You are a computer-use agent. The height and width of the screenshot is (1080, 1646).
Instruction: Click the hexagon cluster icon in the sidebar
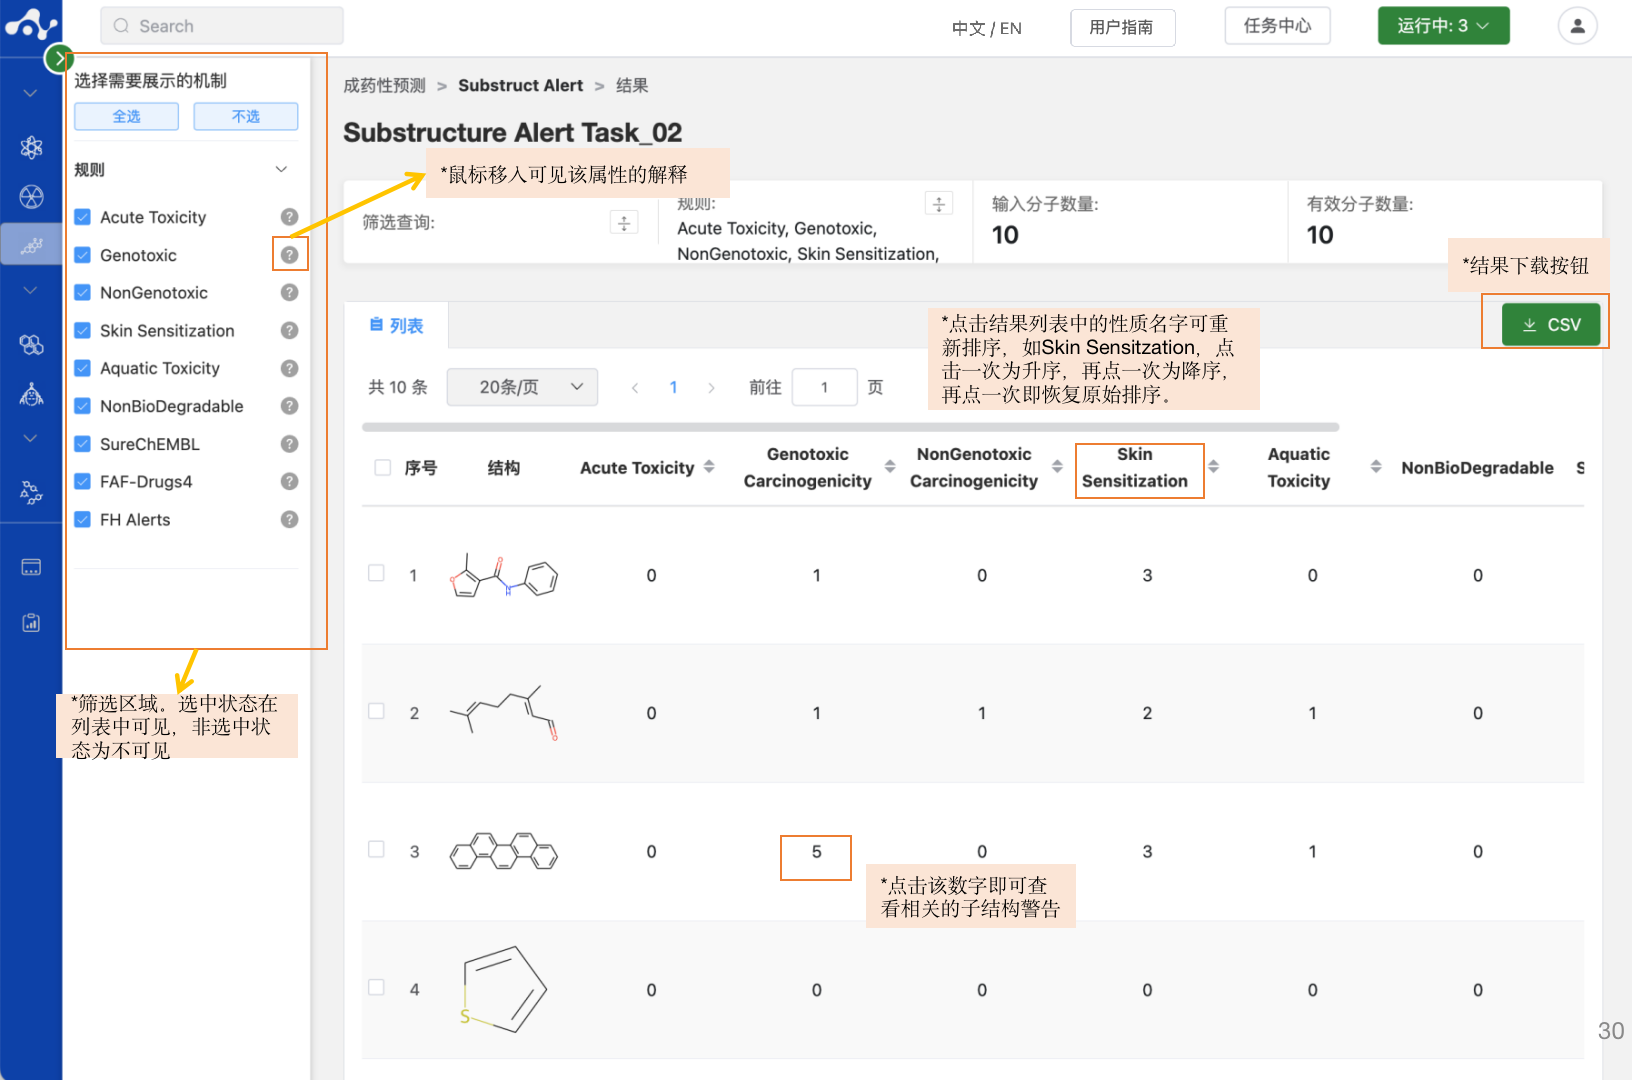31,344
